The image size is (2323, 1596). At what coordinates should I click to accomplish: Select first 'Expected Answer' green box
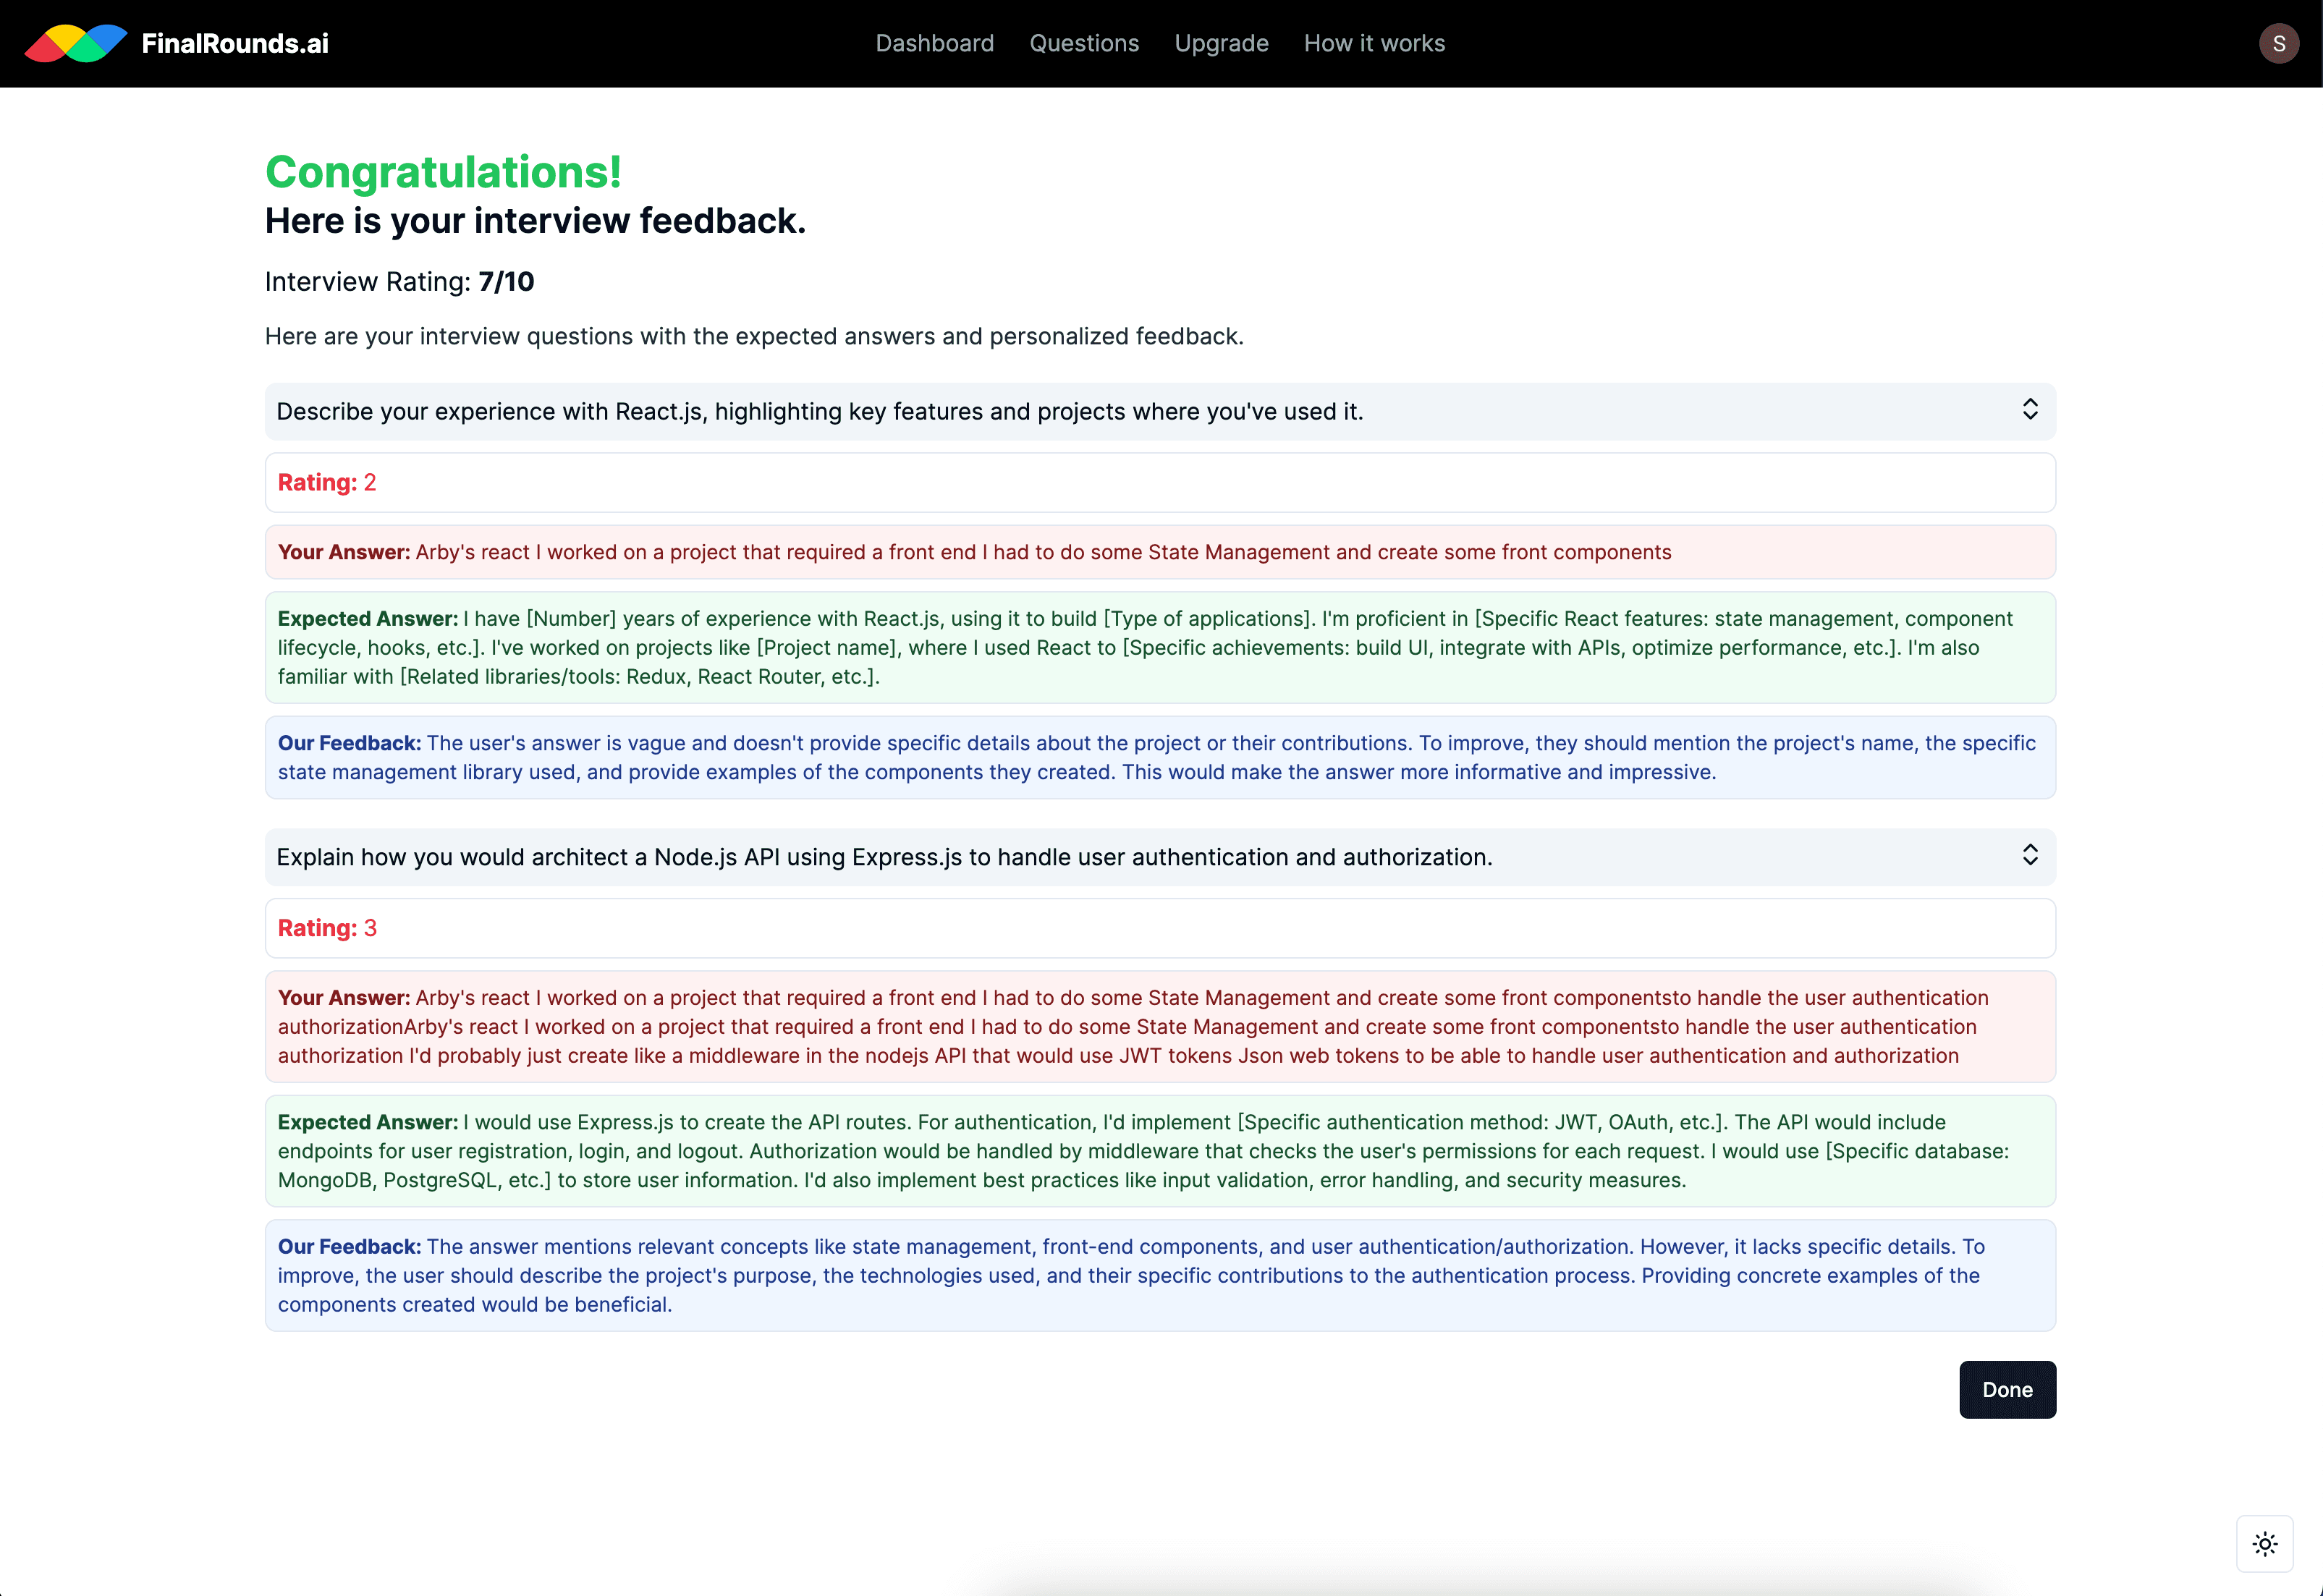pyautogui.click(x=1159, y=647)
